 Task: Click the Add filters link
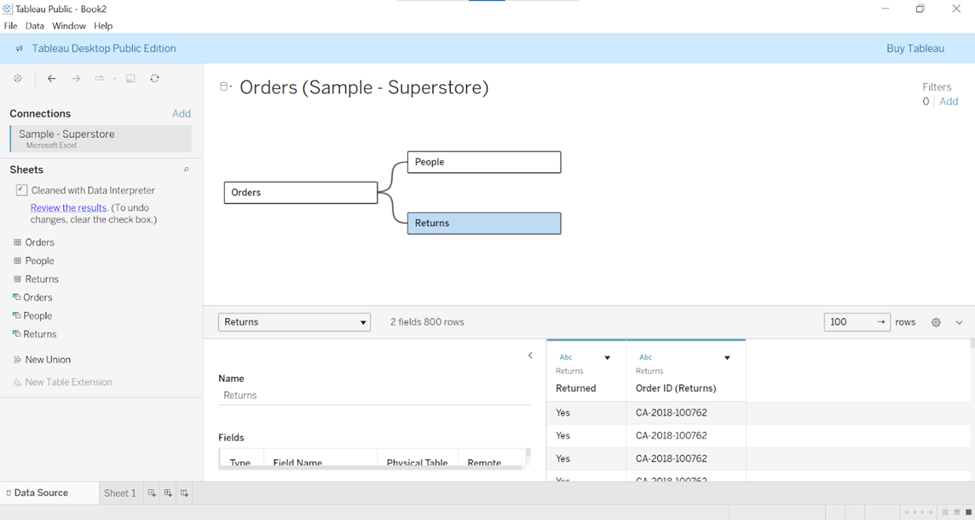pyautogui.click(x=948, y=101)
